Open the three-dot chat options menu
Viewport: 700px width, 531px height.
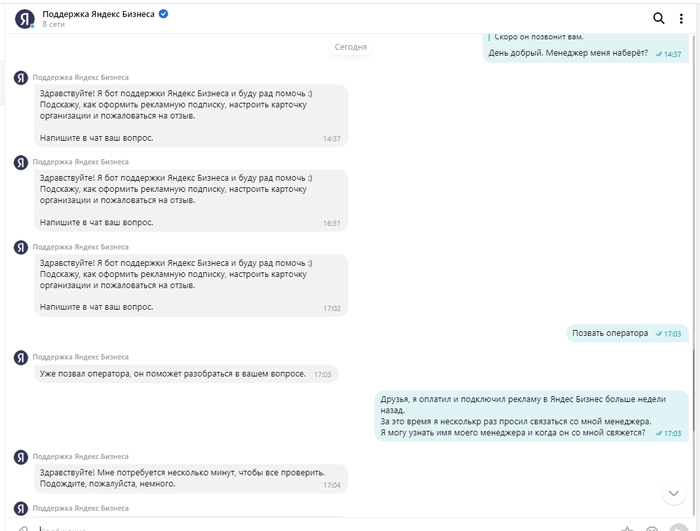pyautogui.click(x=680, y=18)
